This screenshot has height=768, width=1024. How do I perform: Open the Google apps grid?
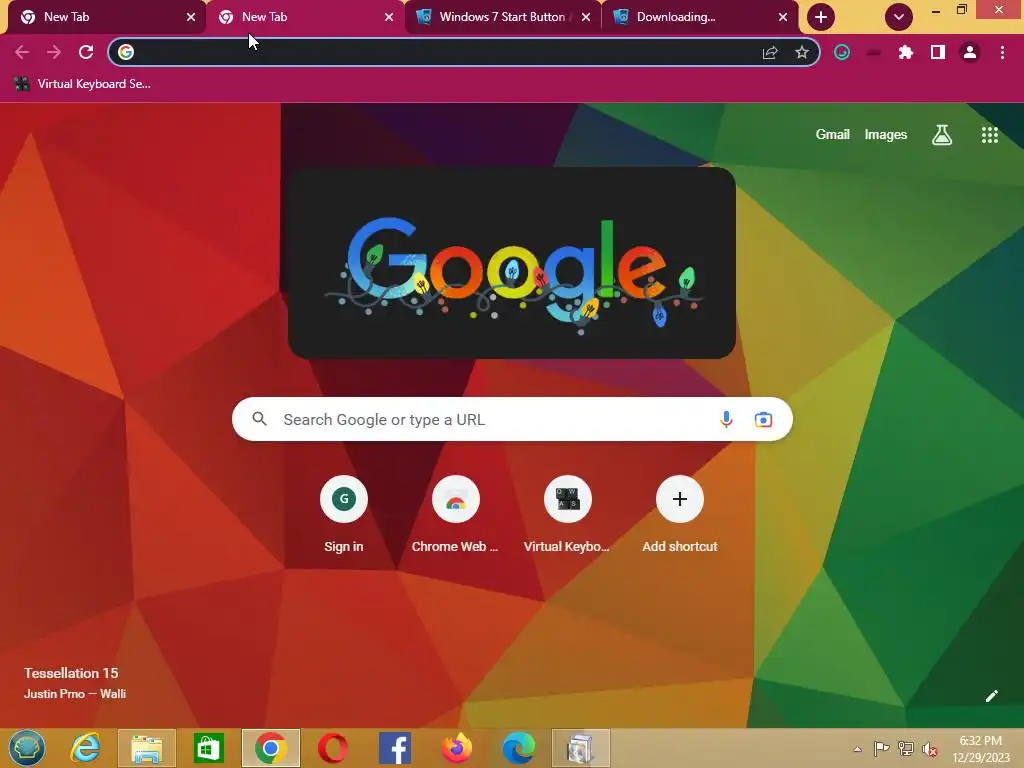989,135
